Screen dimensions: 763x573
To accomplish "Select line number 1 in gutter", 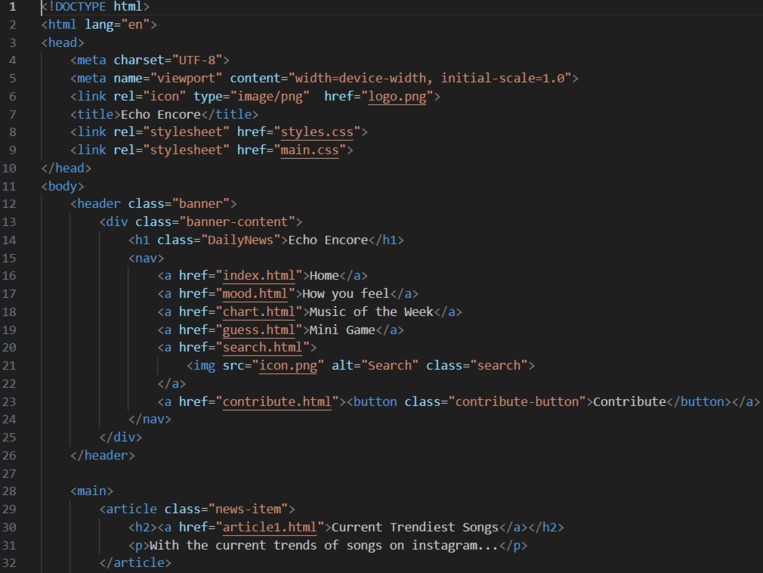I will (12, 7).
